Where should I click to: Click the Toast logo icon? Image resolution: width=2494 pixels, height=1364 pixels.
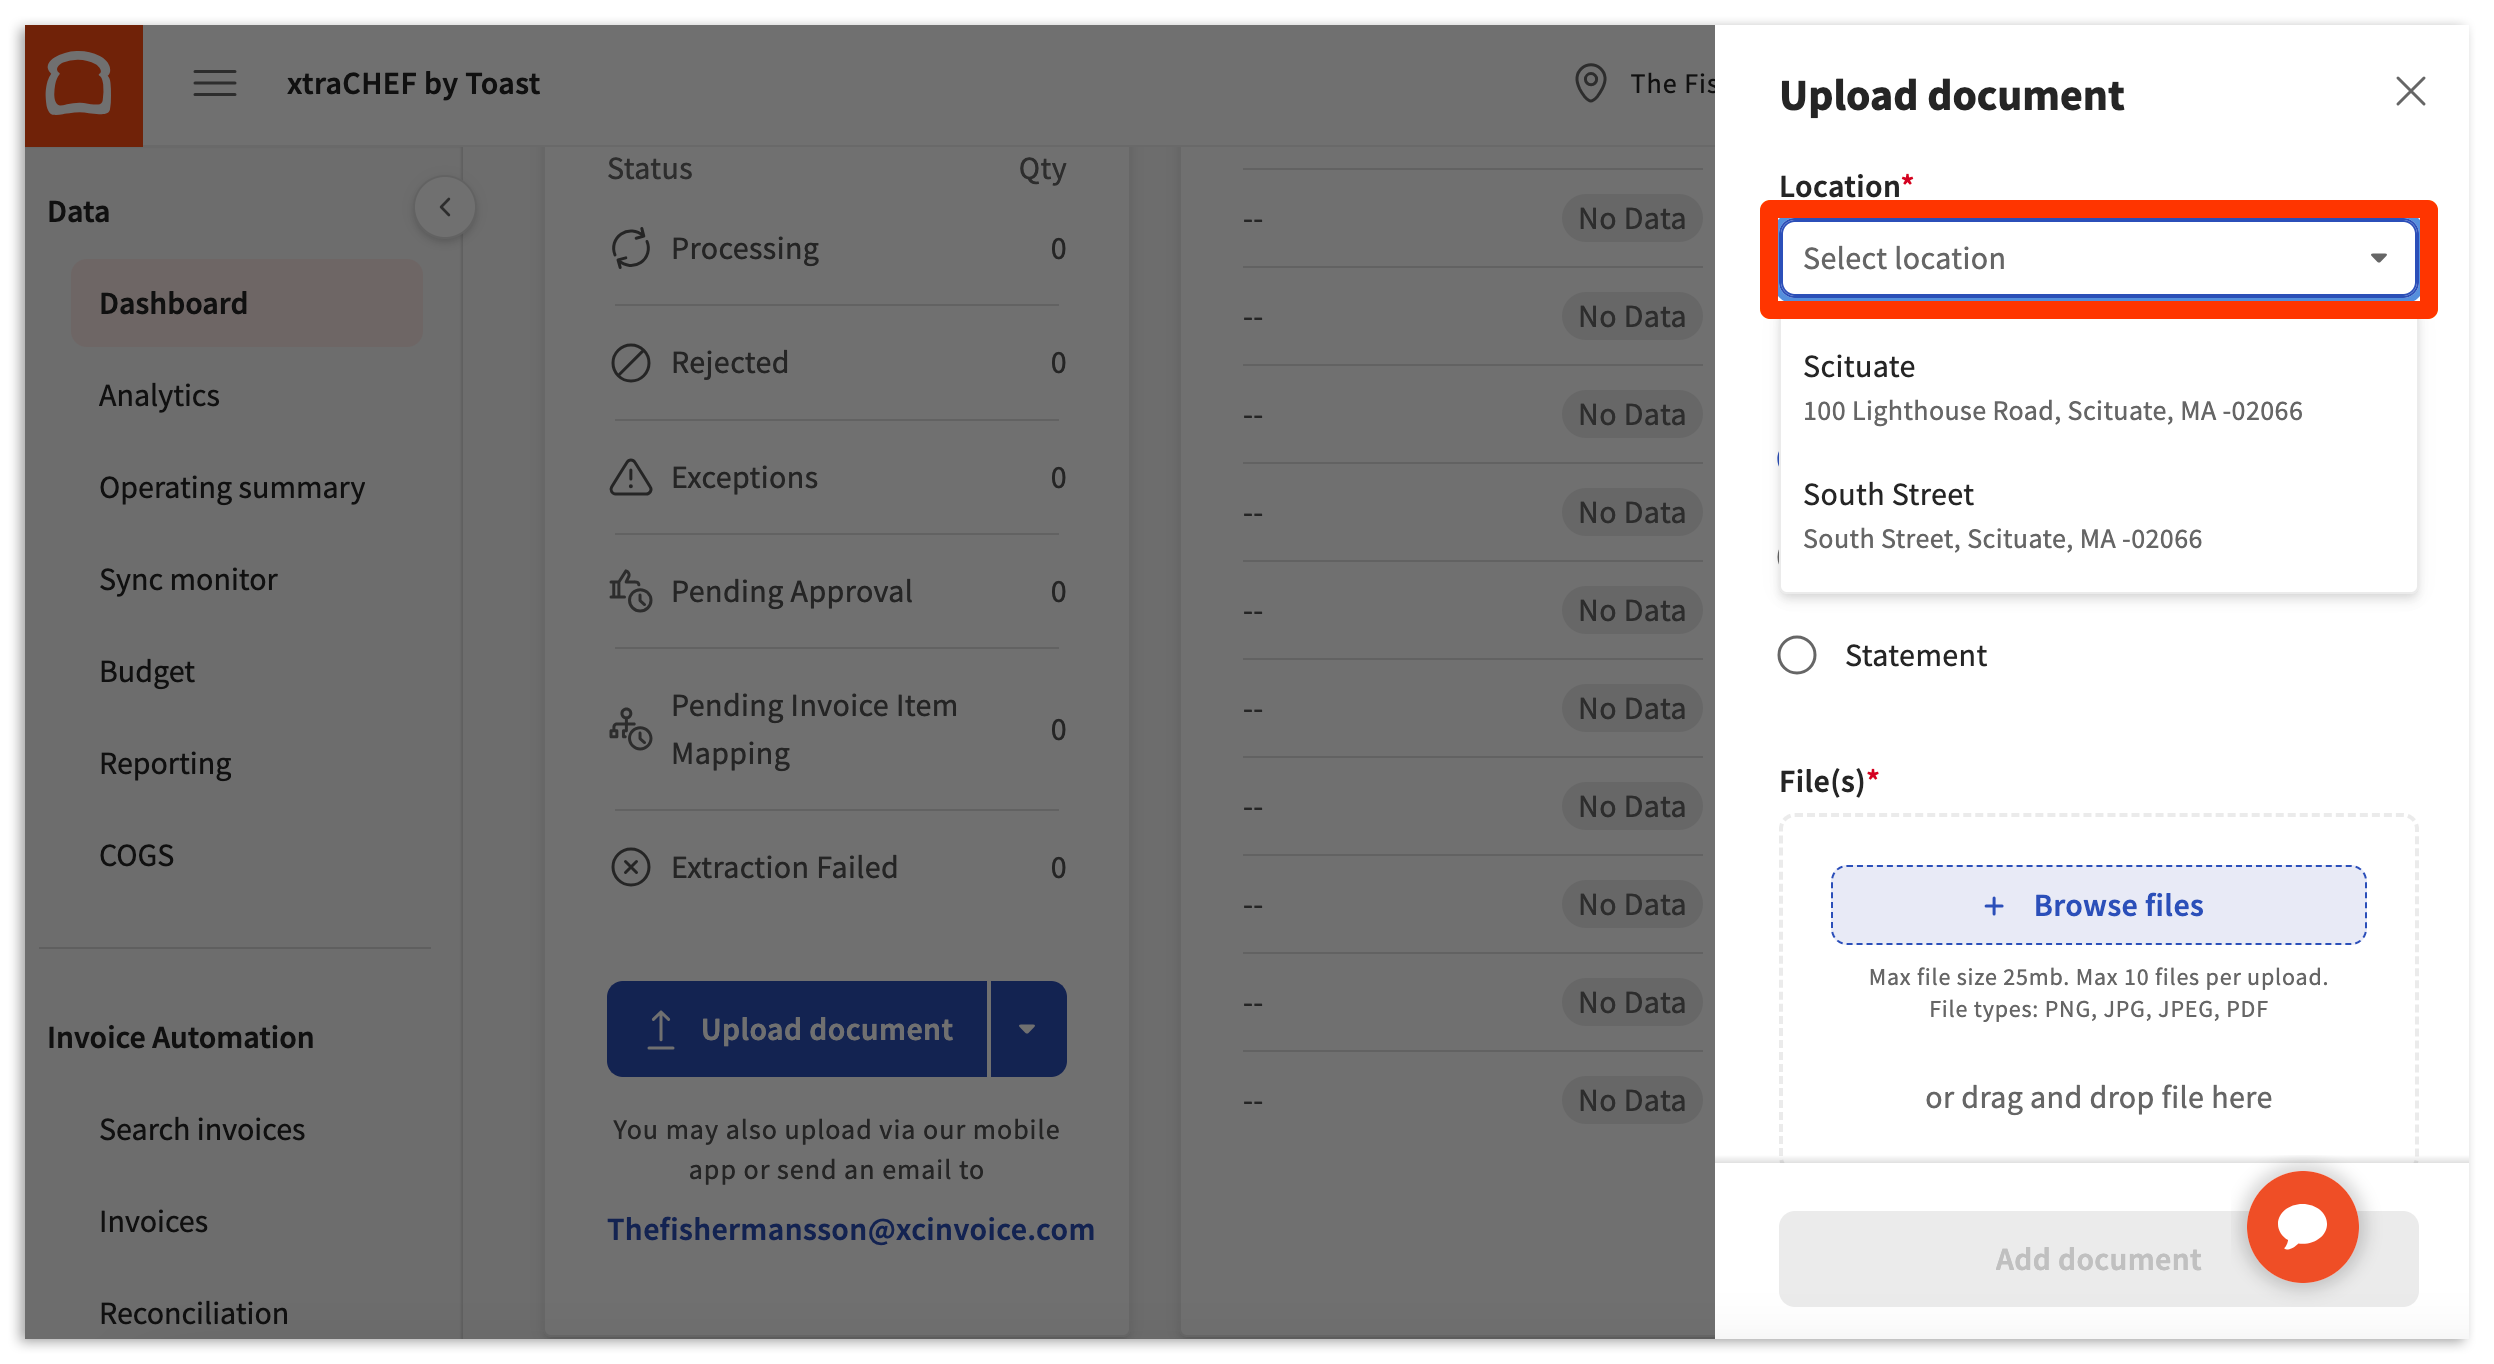coord(80,85)
